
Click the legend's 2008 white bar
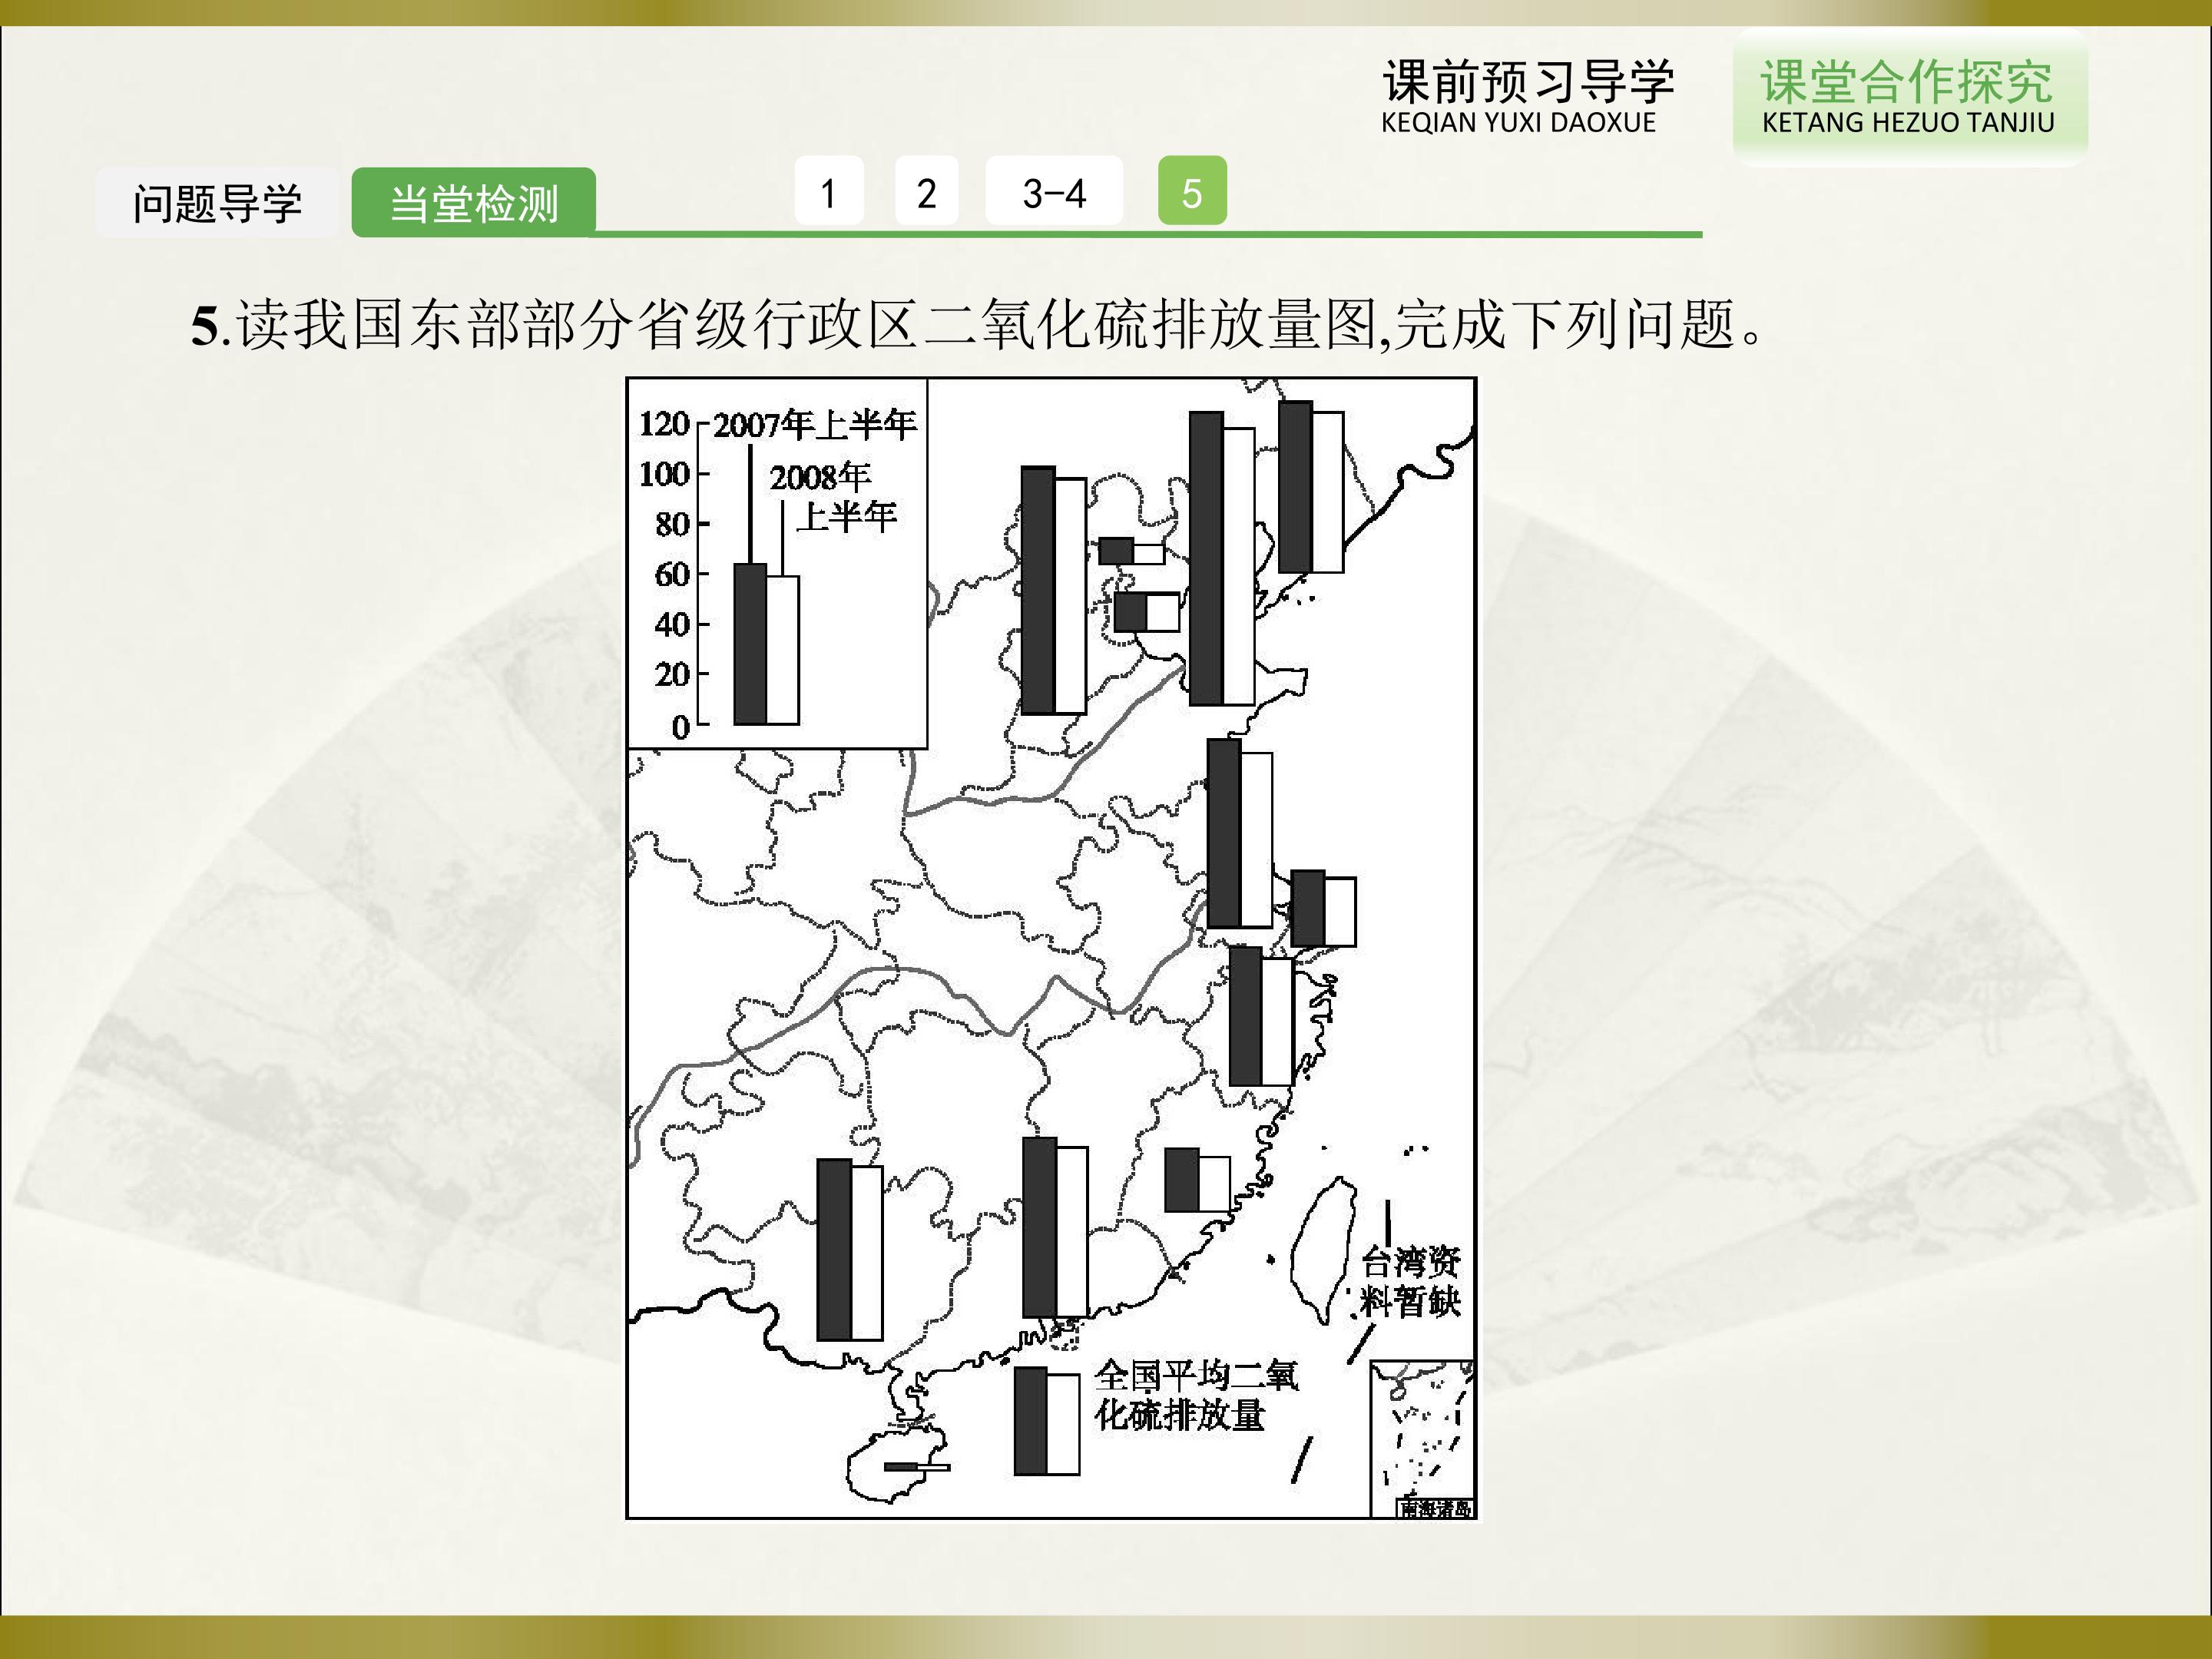(x=783, y=650)
